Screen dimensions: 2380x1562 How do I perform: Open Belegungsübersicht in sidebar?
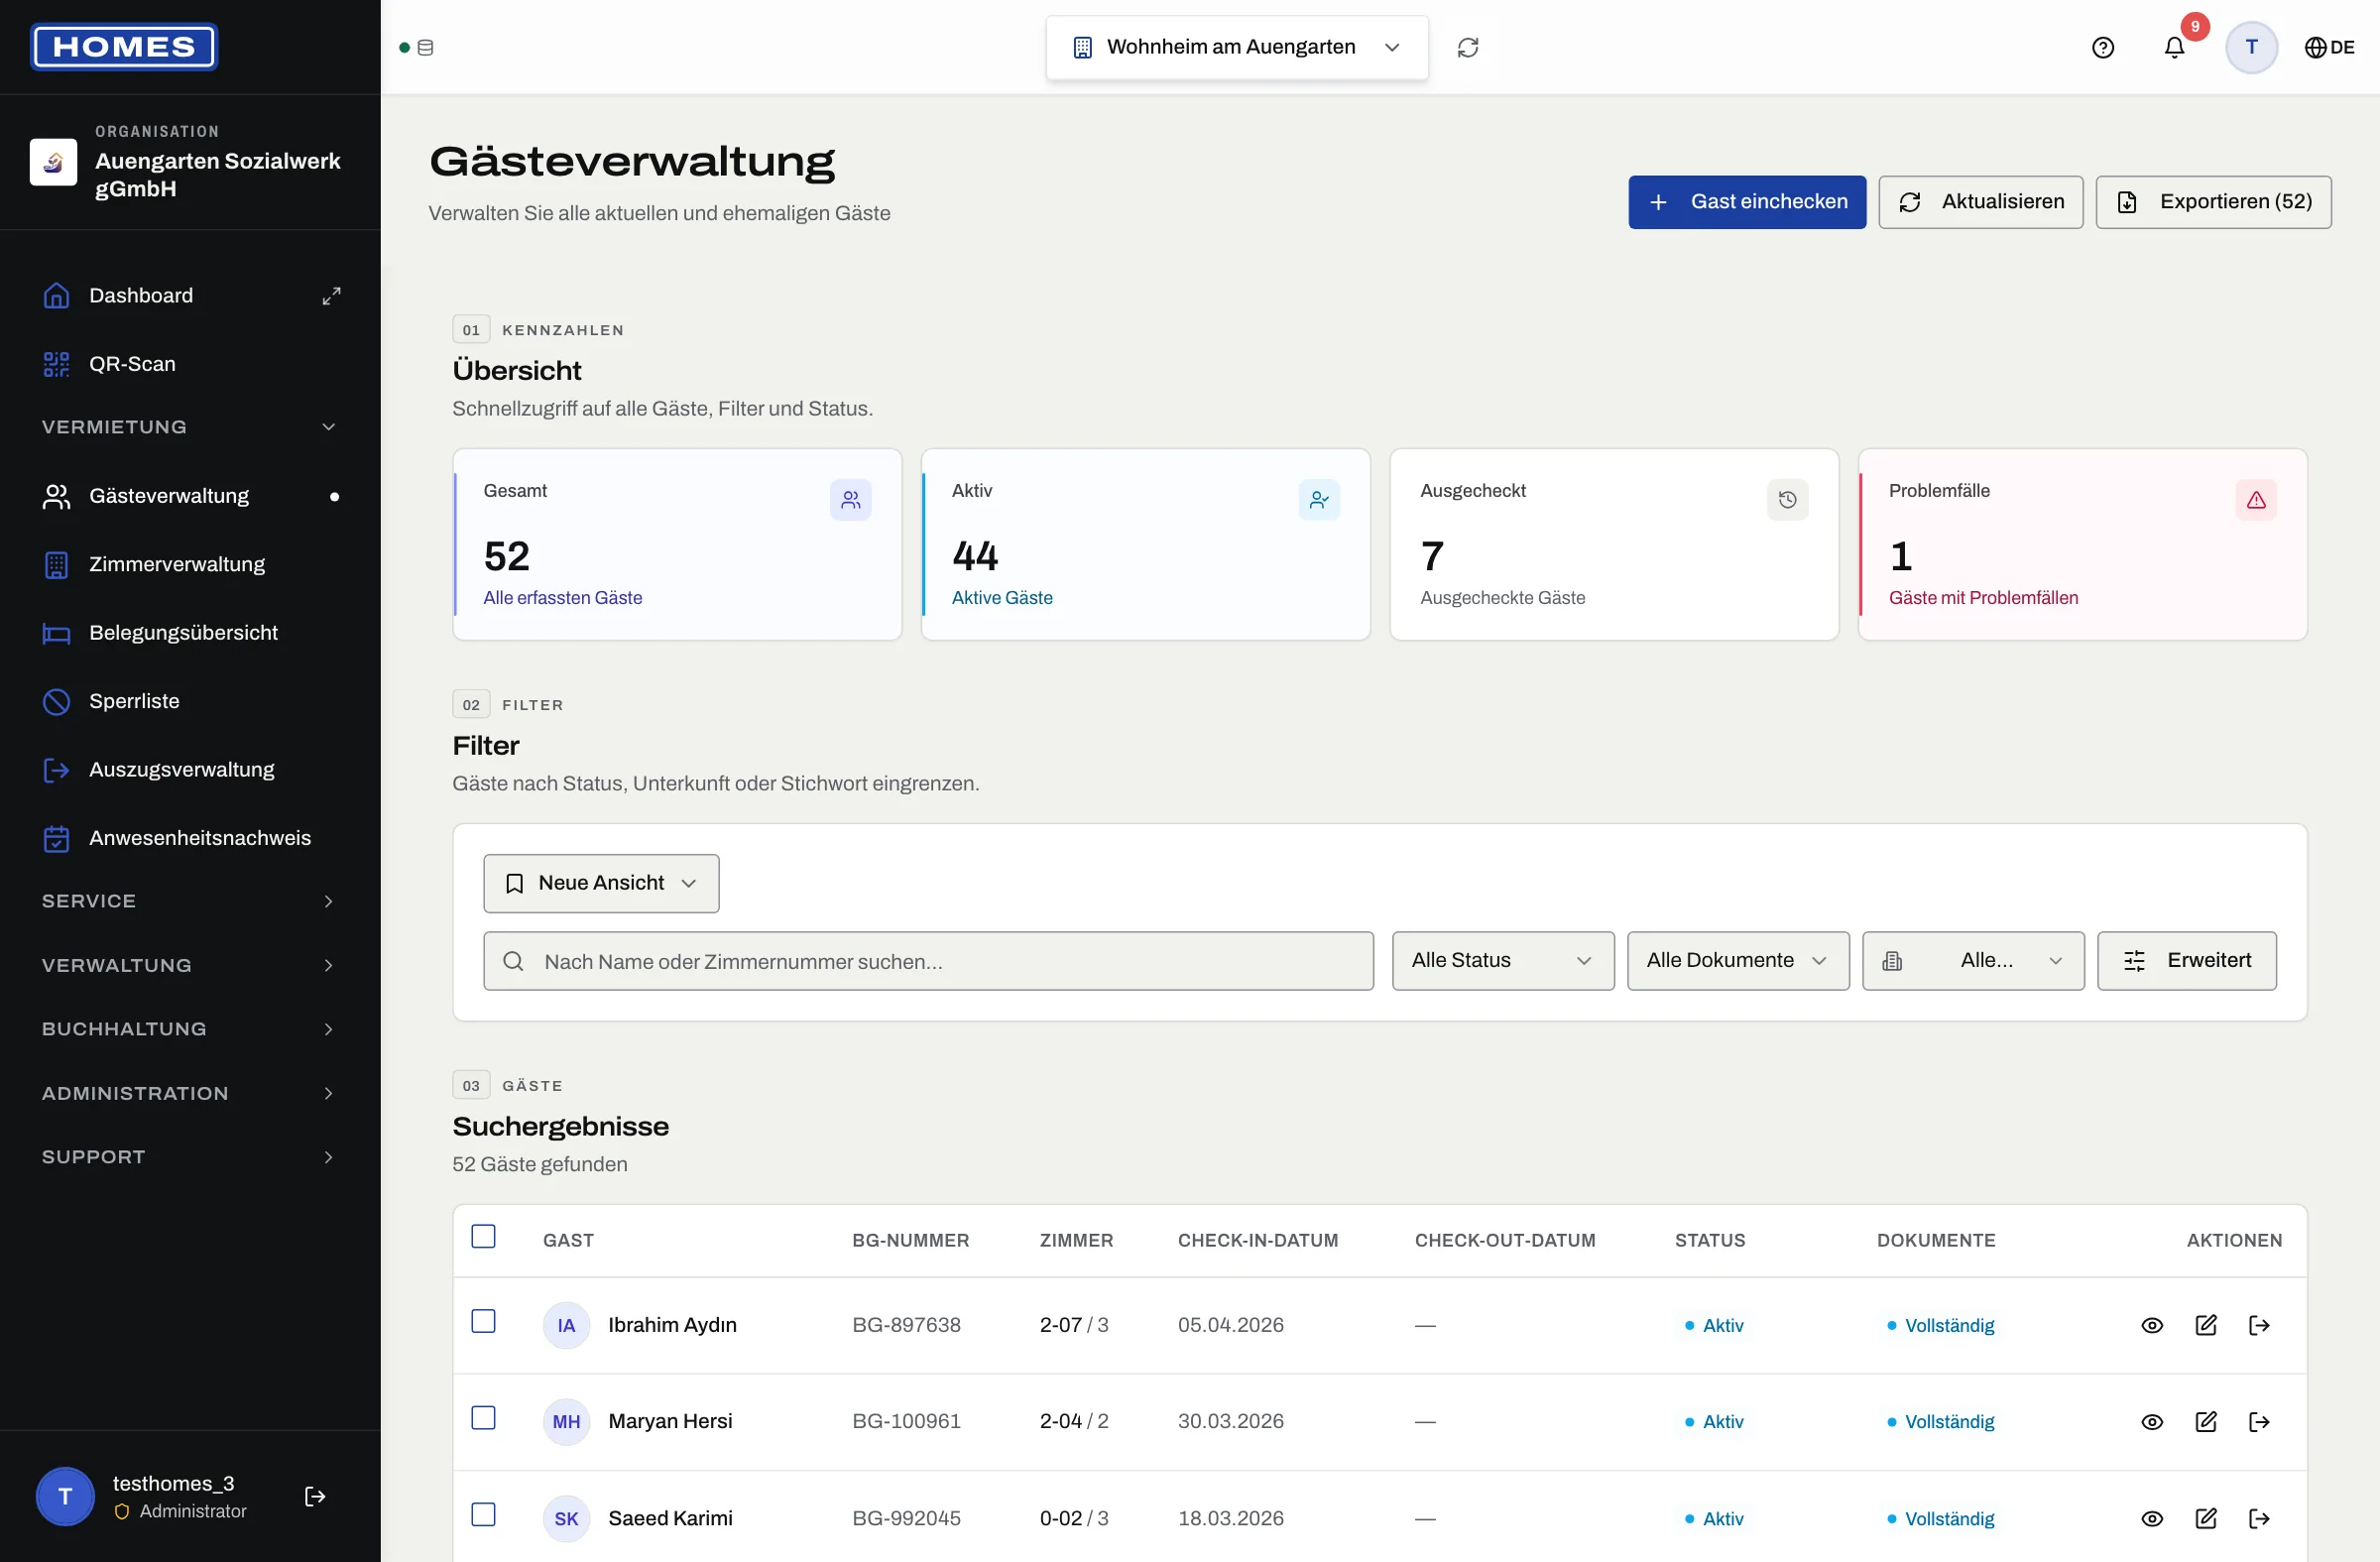point(190,633)
